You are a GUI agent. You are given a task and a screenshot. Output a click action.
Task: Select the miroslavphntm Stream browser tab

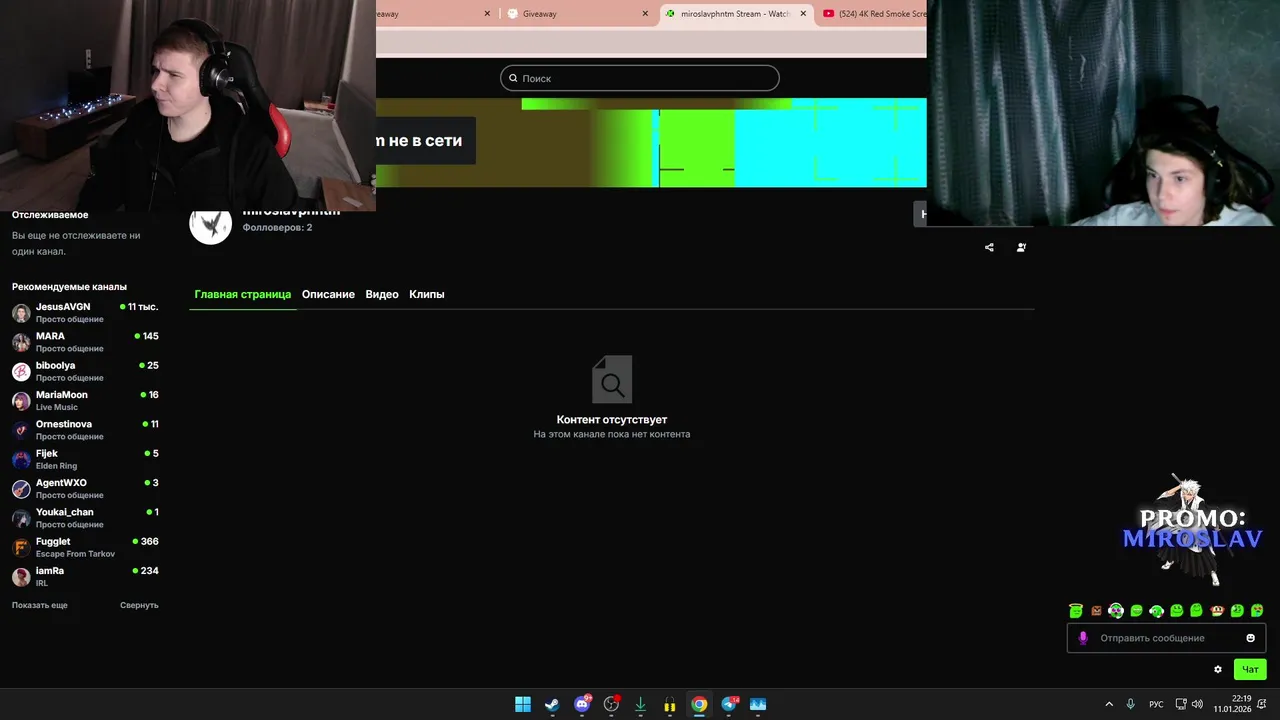(x=736, y=14)
